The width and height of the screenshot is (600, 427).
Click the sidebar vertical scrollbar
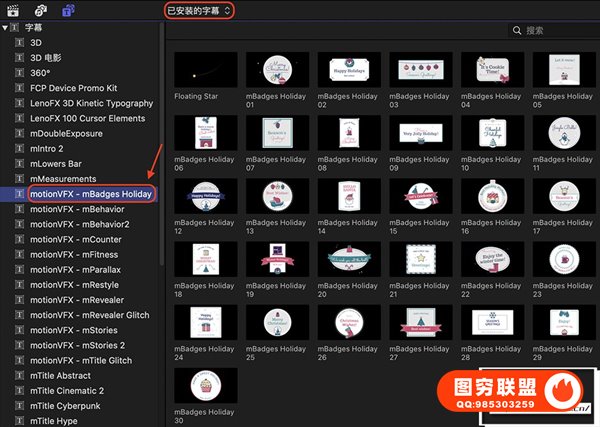pos(163,150)
